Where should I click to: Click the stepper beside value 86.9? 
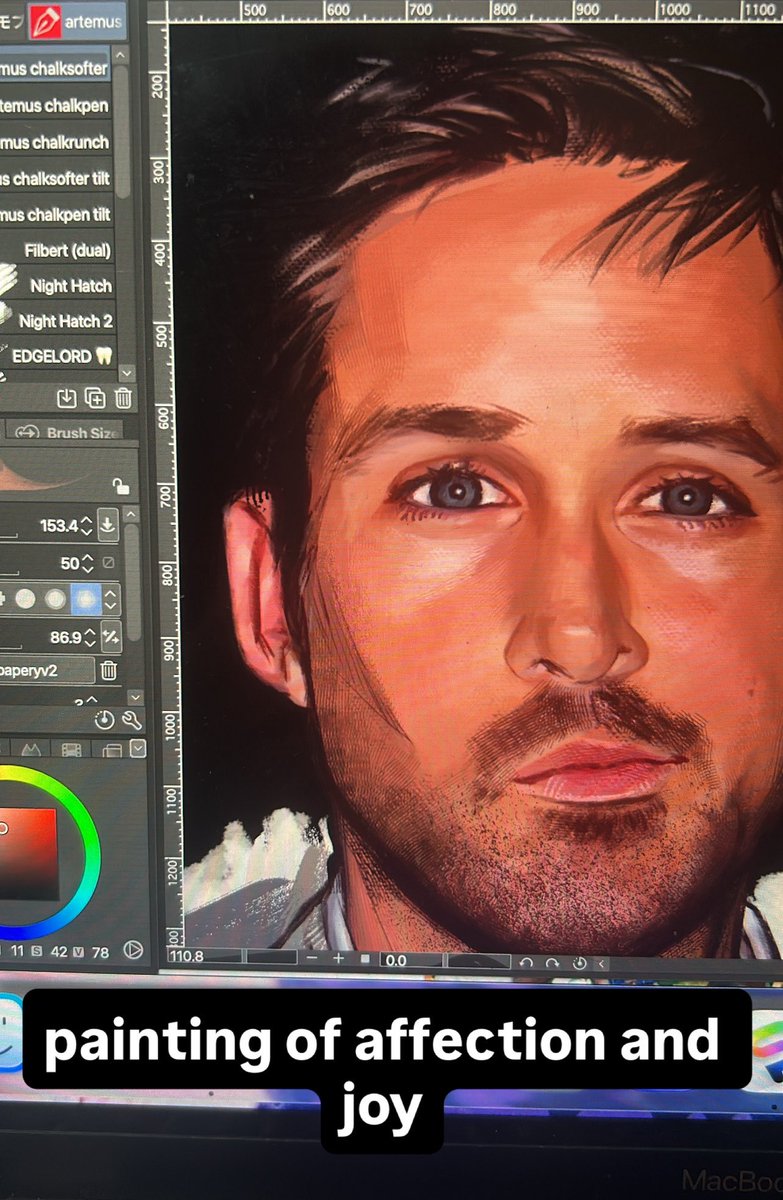click(90, 636)
